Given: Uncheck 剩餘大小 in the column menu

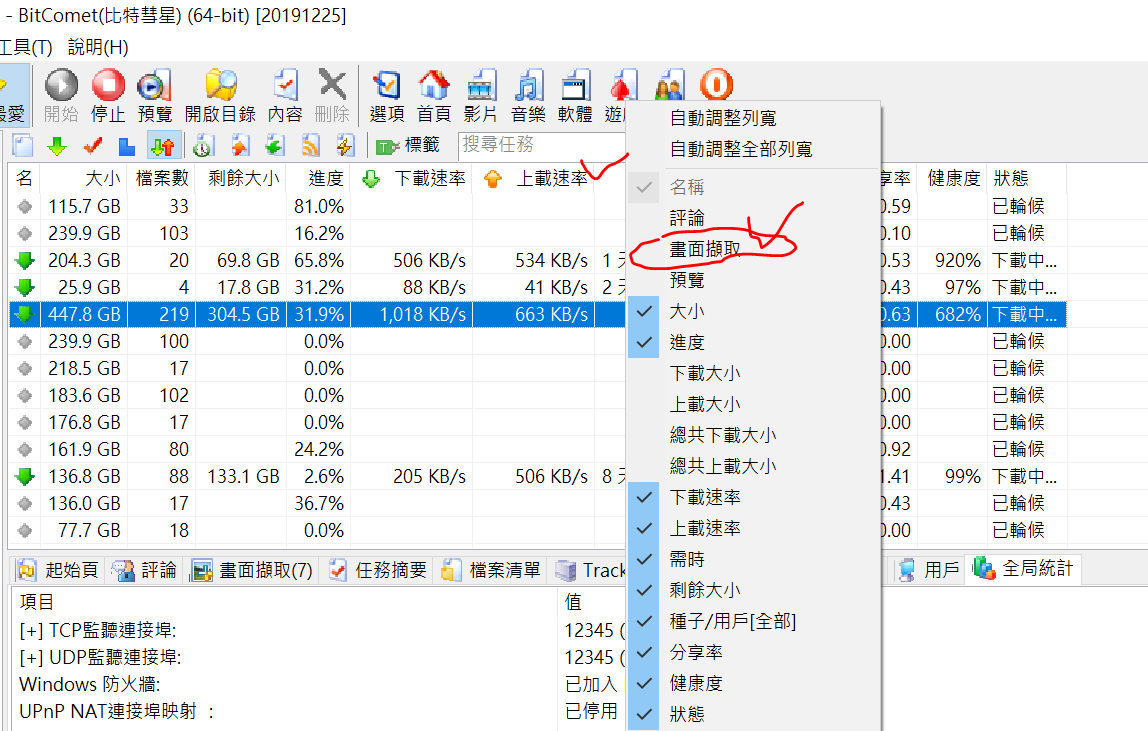Looking at the screenshot, I should click(x=754, y=590).
